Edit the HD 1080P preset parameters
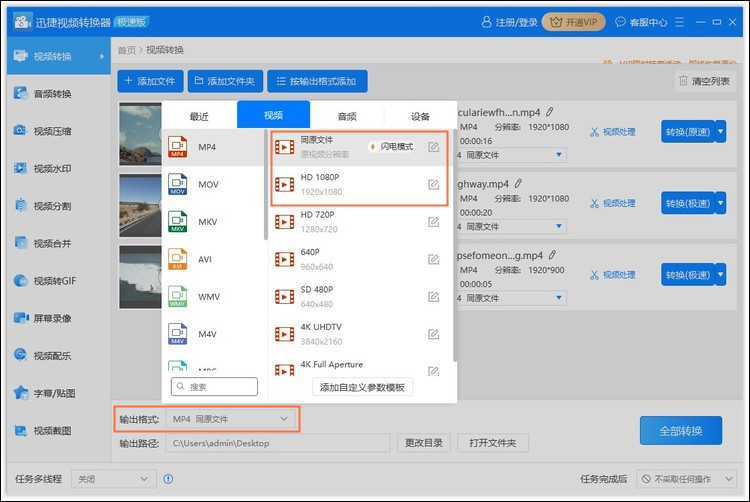750x502 pixels. point(433,184)
